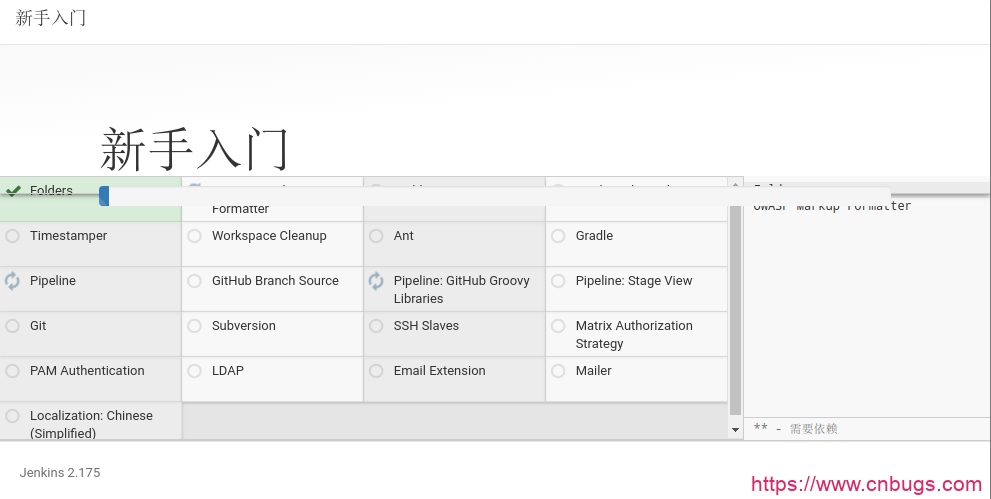Click the pending circle beside Git
The image size is (991, 499).
pos(12,326)
